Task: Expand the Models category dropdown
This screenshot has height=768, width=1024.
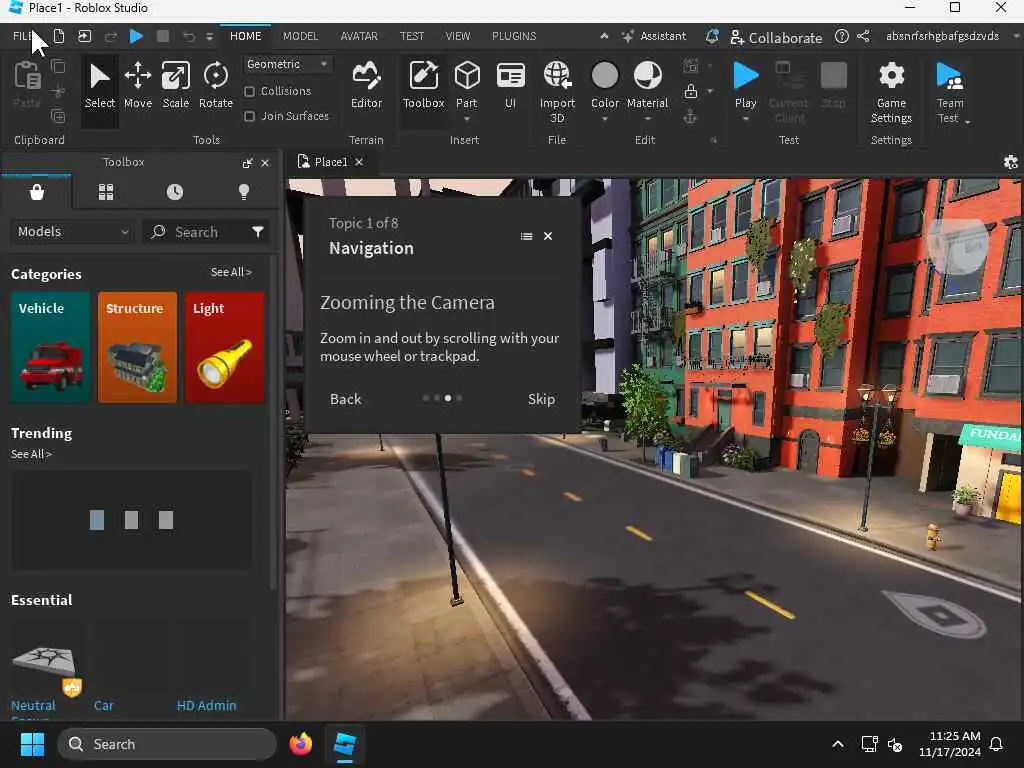Action: [72, 232]
